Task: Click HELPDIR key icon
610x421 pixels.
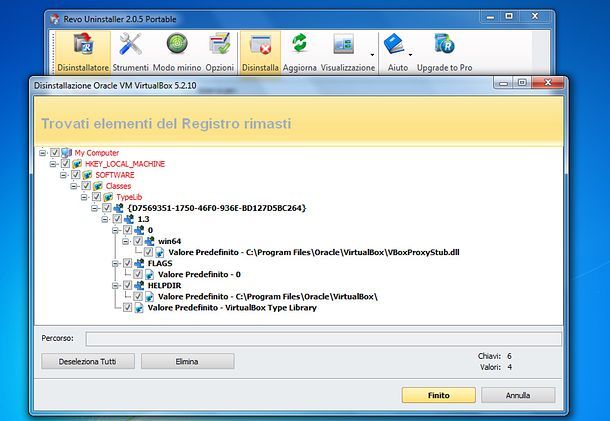Action: pos(139,286)
